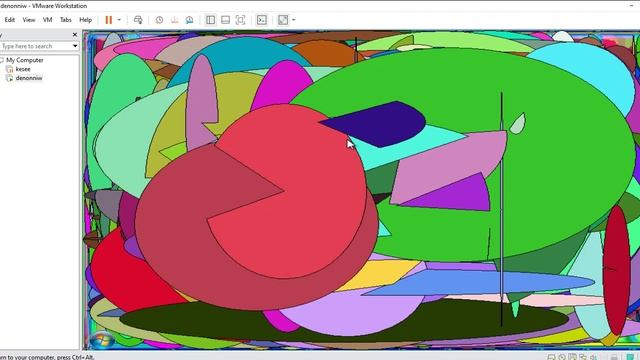Select My Computer in the library tree
Viewport: 640px width, 360px height.
(x=24, y=60)
